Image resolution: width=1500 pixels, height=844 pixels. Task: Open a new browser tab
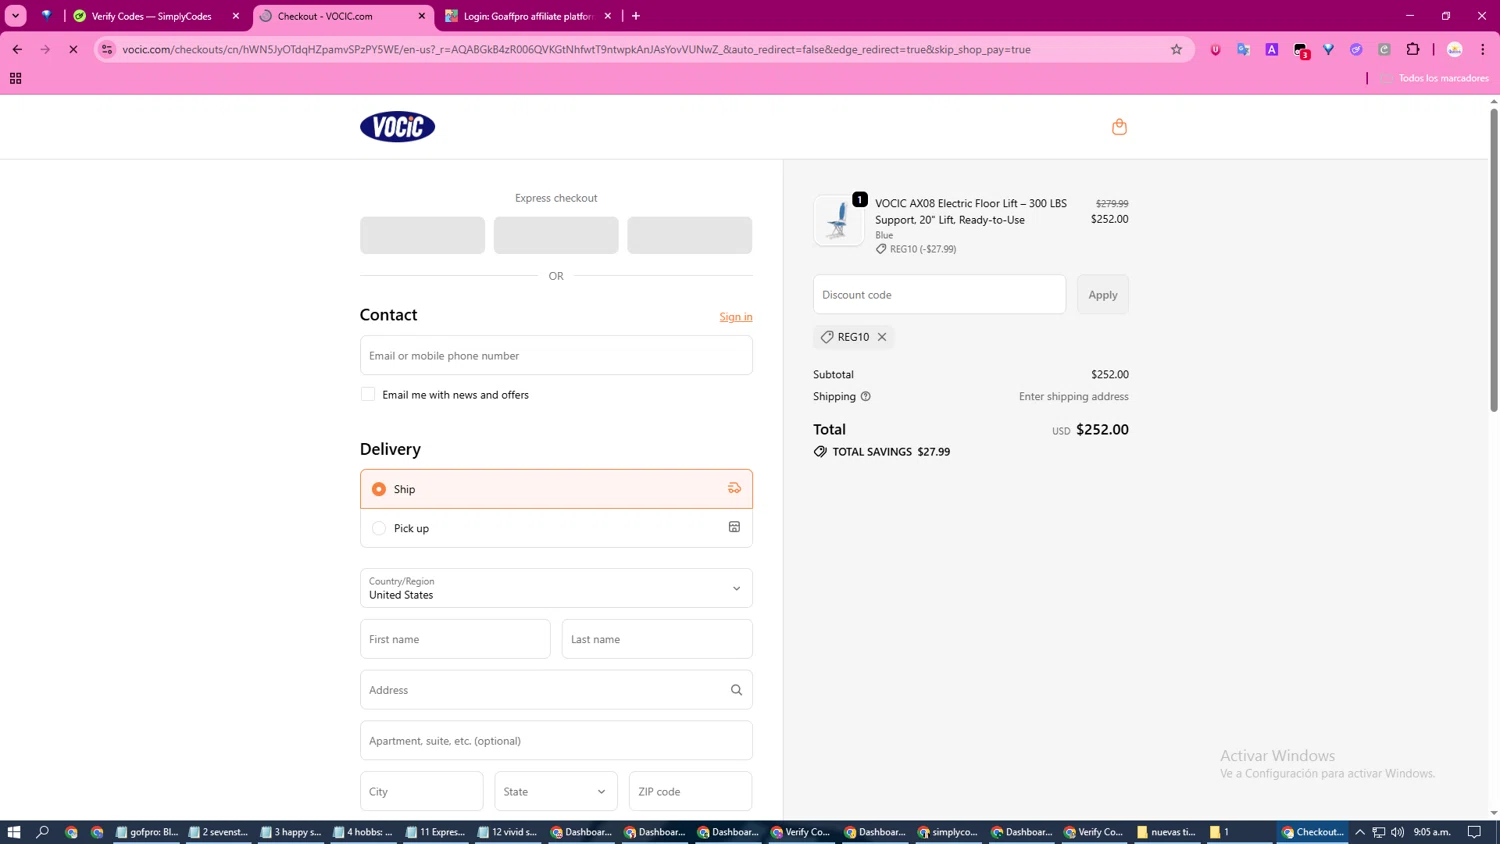pos(636,16)
